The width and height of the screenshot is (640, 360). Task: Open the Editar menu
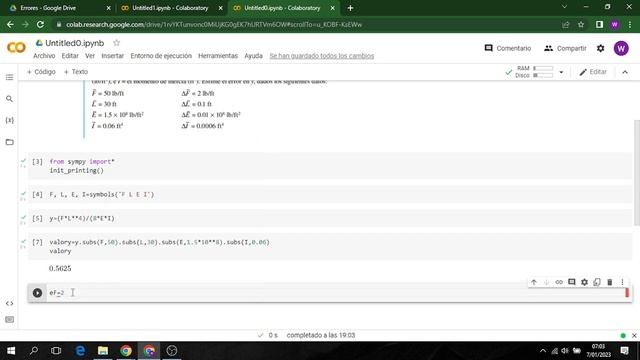70,56
